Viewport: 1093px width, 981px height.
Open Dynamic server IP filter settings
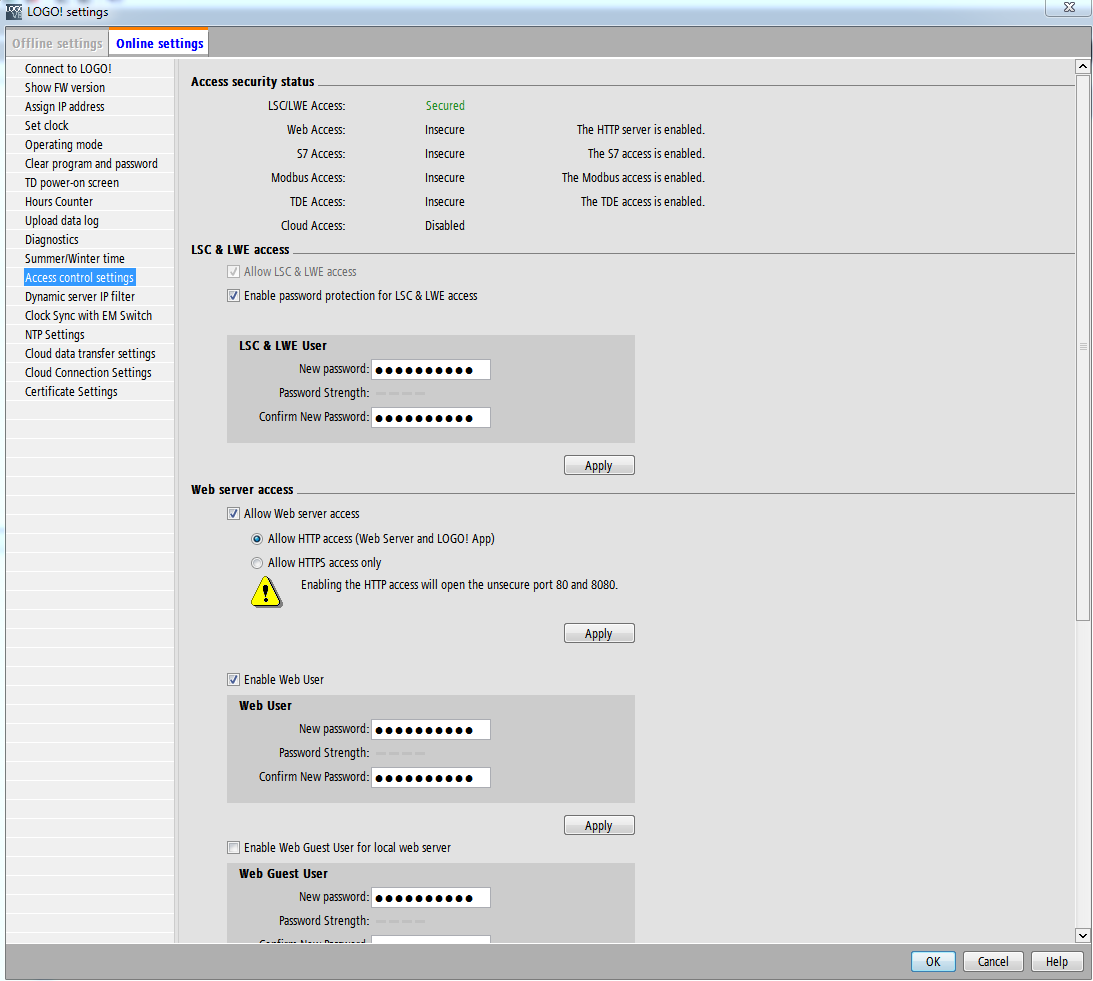click(x=80, y=297)
